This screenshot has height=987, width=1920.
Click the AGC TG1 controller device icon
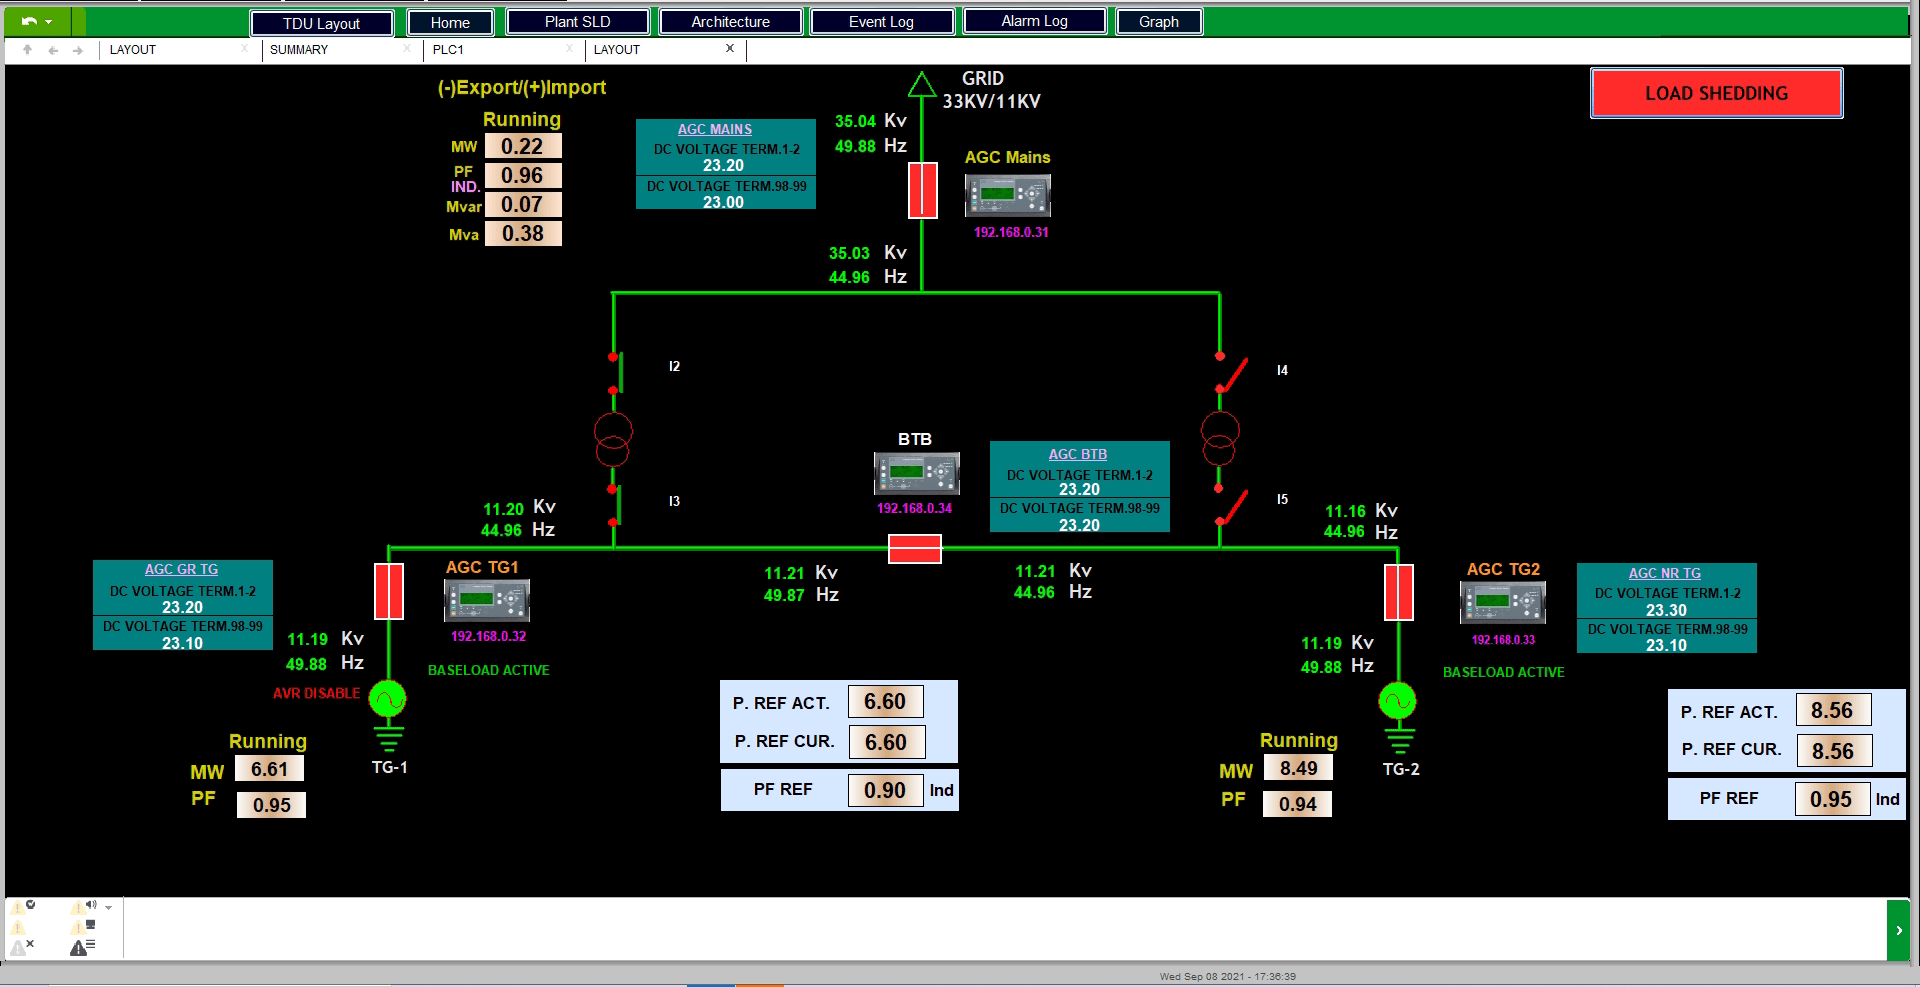487,600
